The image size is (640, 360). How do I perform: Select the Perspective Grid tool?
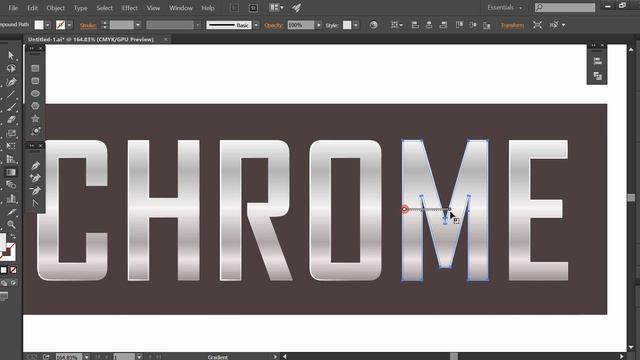click(x=11, y=159)
